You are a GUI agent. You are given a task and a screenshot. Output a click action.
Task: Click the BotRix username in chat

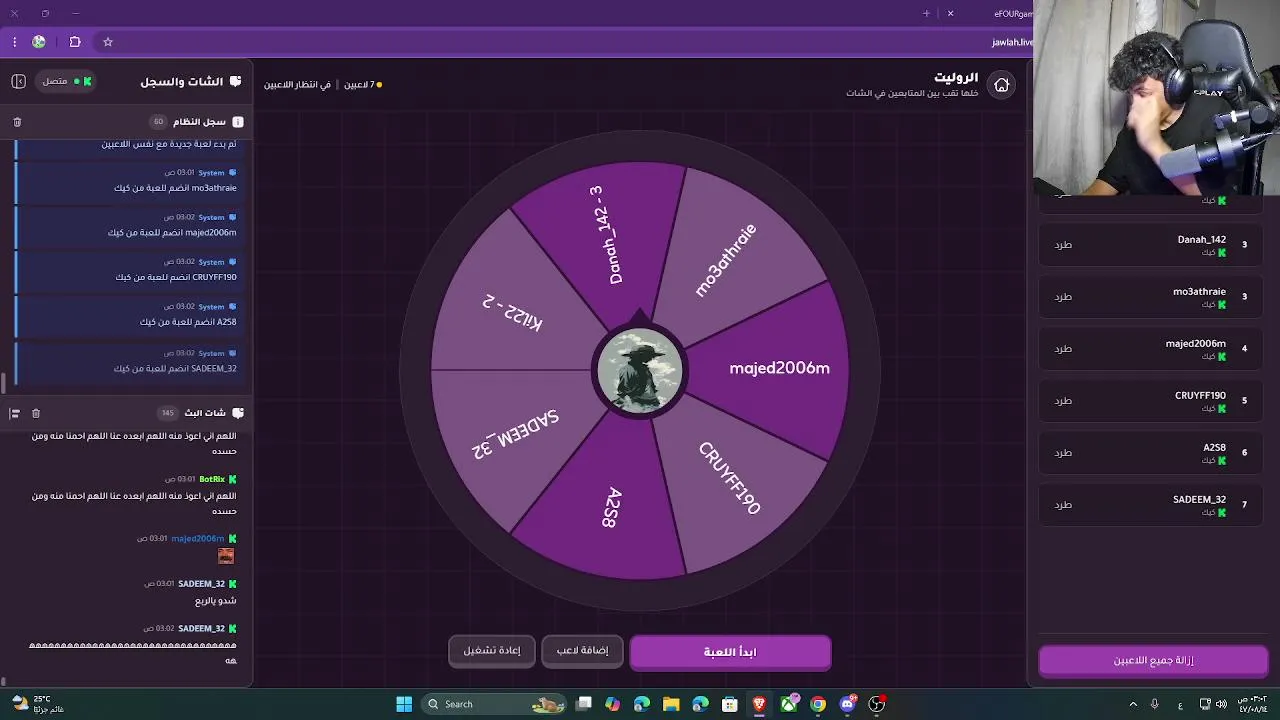(x=212, y=480)
